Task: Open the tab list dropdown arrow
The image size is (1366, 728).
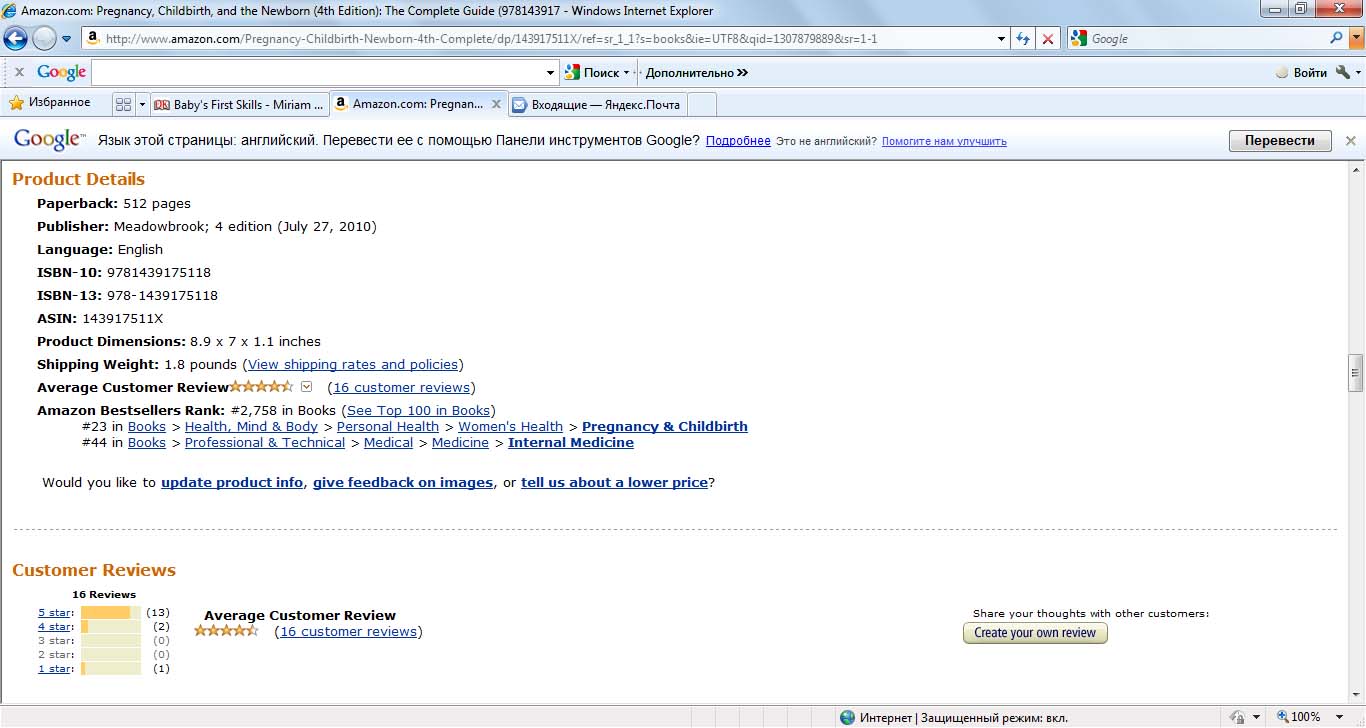Action: [x=142, y=104]
